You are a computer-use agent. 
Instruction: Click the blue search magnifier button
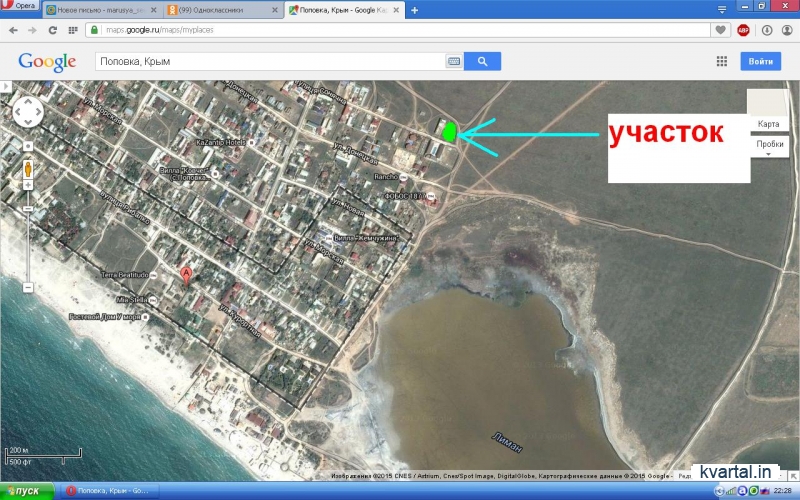[x=482, y=62]
